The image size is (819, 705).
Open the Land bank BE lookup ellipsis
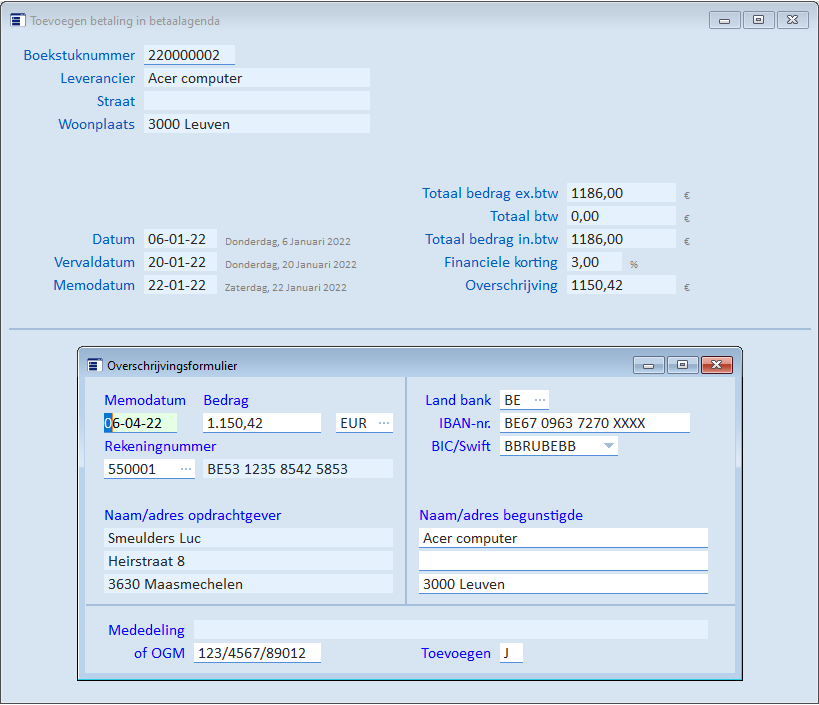(540, 400)
